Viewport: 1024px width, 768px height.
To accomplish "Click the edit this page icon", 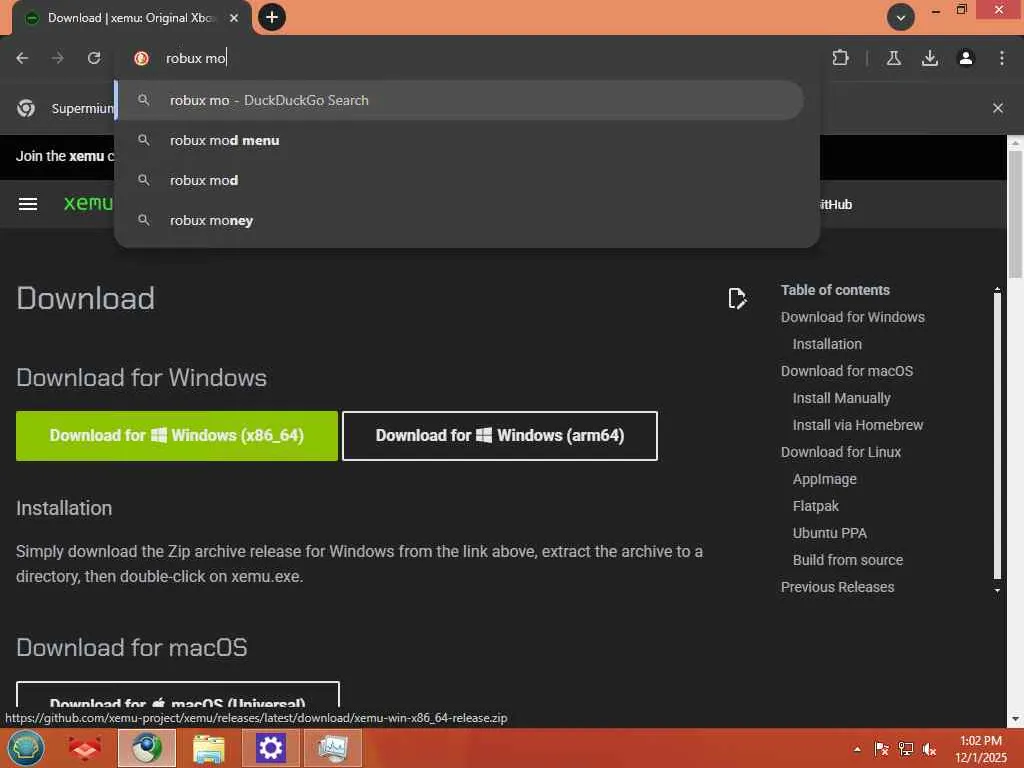I will coord(737,298).
